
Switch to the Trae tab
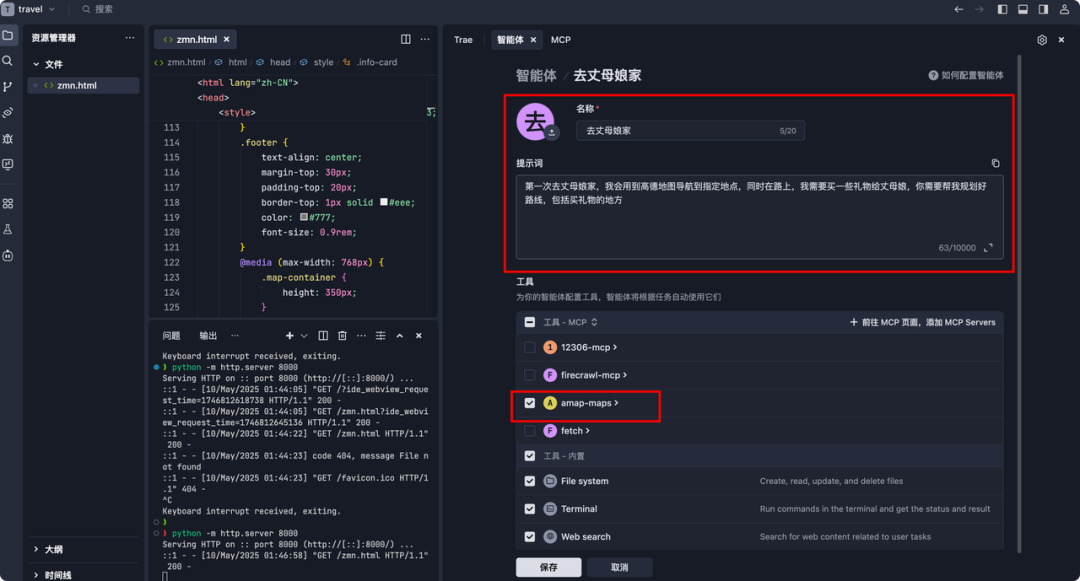click(464, 40)
